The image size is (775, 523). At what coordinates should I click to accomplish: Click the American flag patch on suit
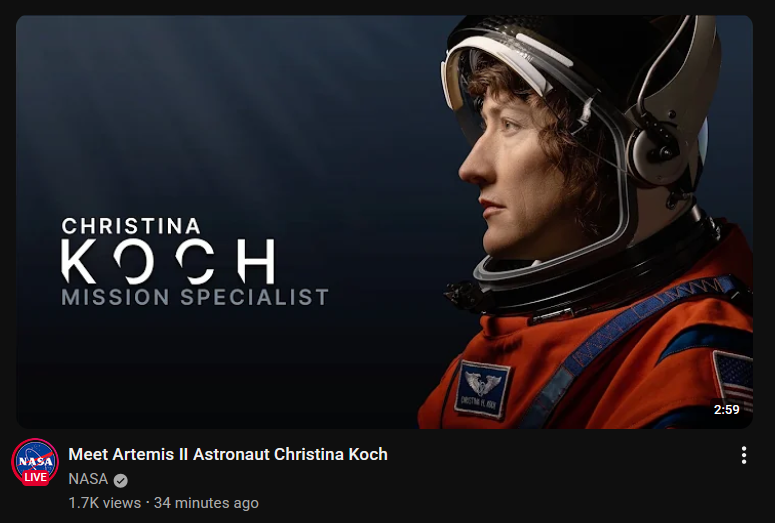tap(733, 378)
